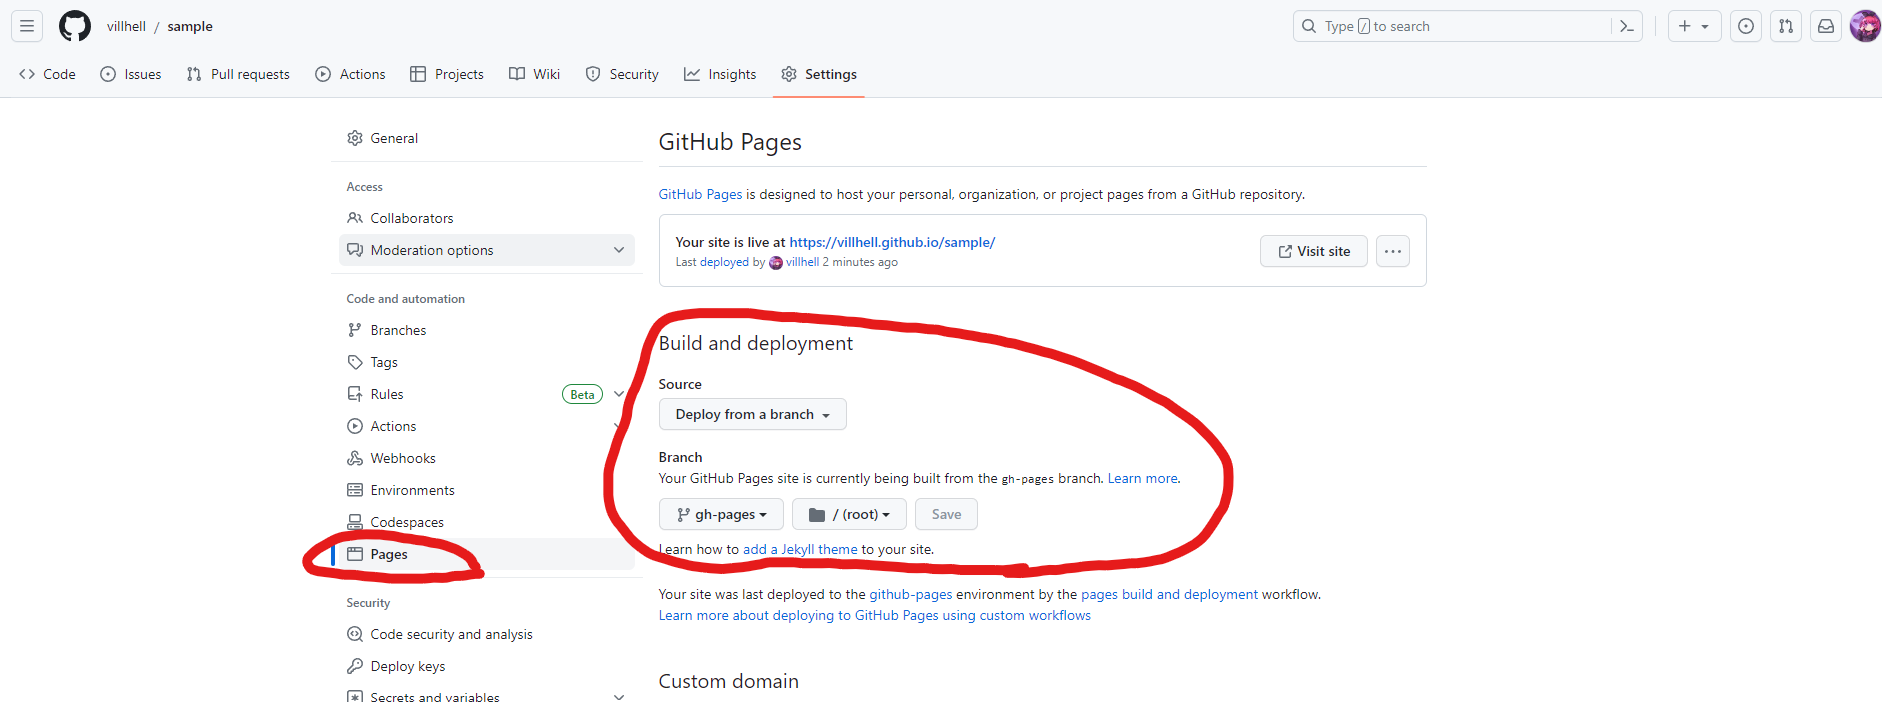Open the / (root) folder dropdown
1882x702 pixels.
pos(849,514)
